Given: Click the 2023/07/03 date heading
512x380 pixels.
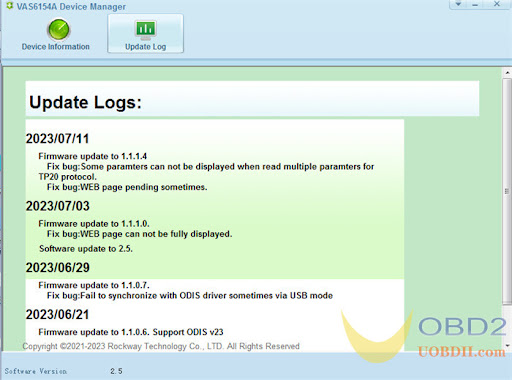Looking at the screenshot, I should click(x=58, y=206).
